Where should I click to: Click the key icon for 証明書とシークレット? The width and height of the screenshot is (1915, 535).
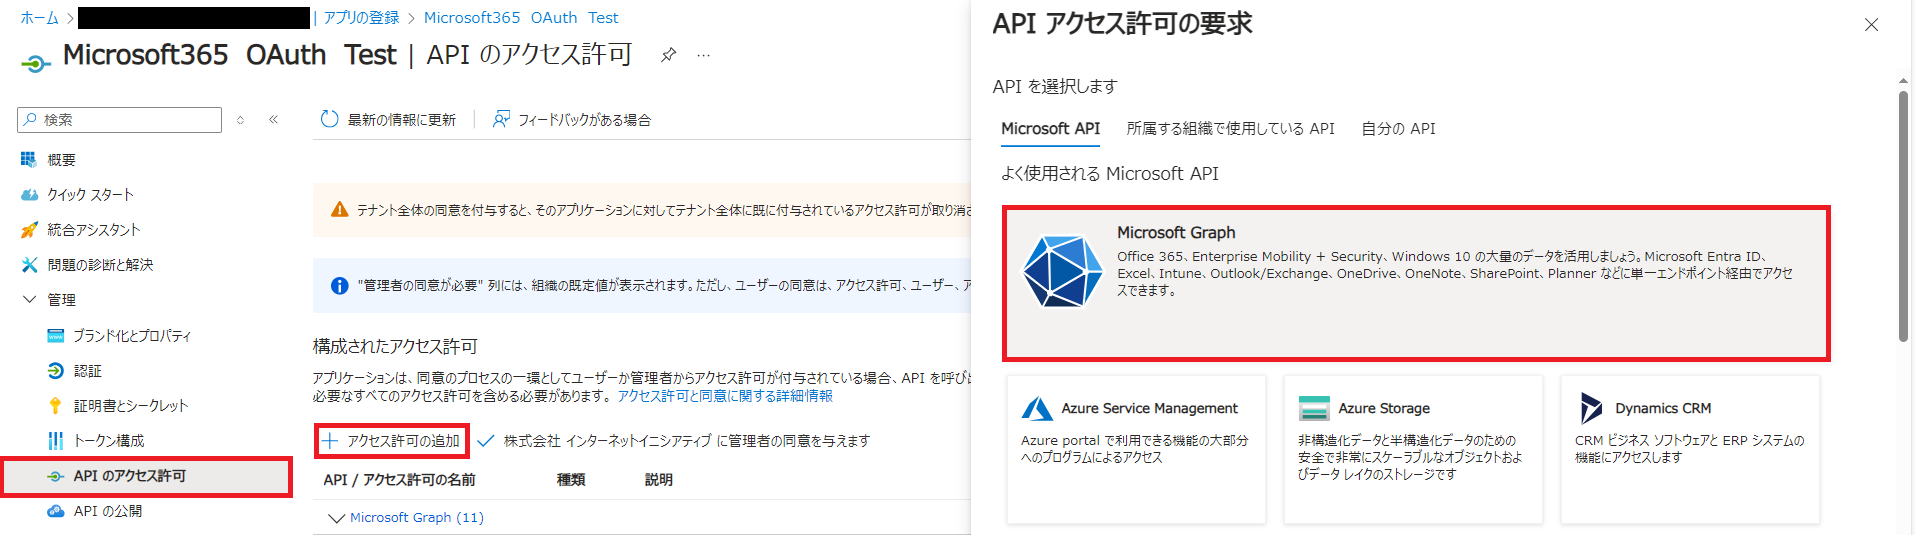(x=55, y=406)
